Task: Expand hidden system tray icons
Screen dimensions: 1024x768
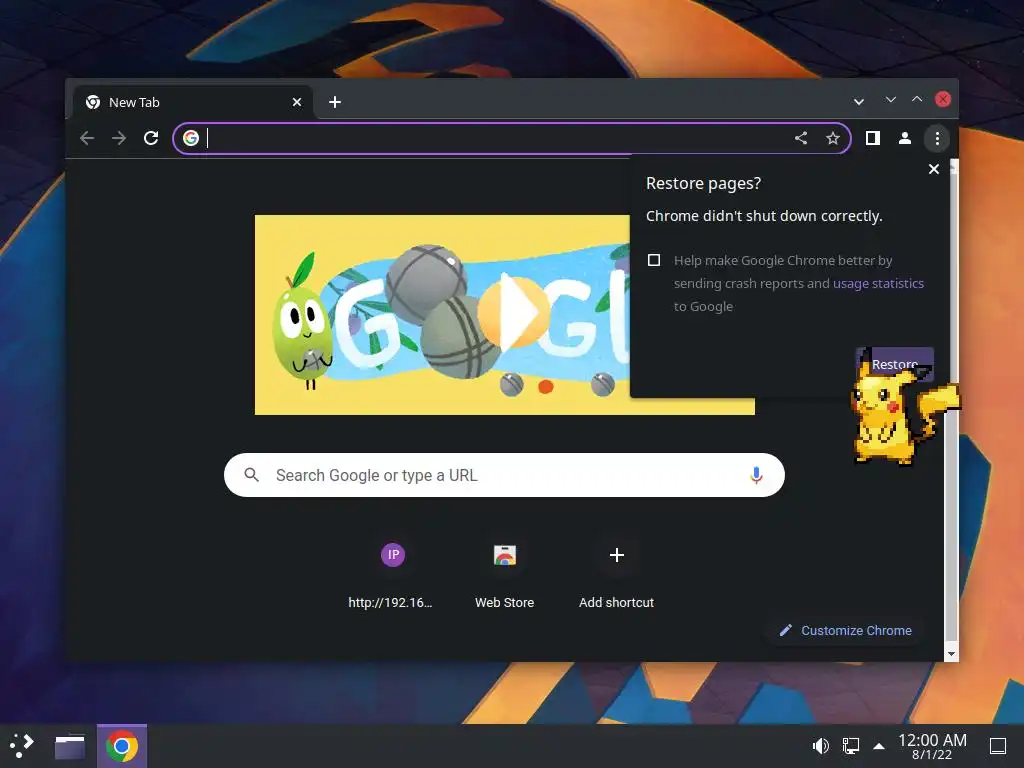Action: [x=879, y=746]
